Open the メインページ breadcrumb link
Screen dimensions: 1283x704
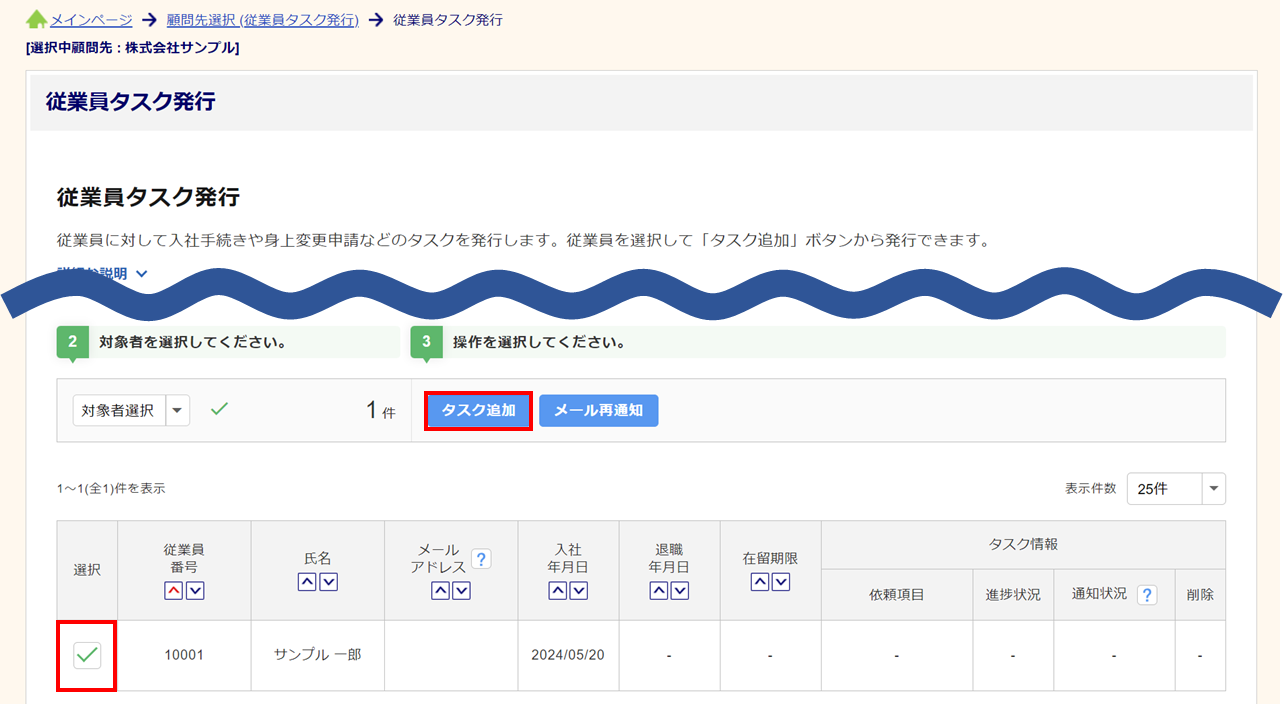coord(91,20)
